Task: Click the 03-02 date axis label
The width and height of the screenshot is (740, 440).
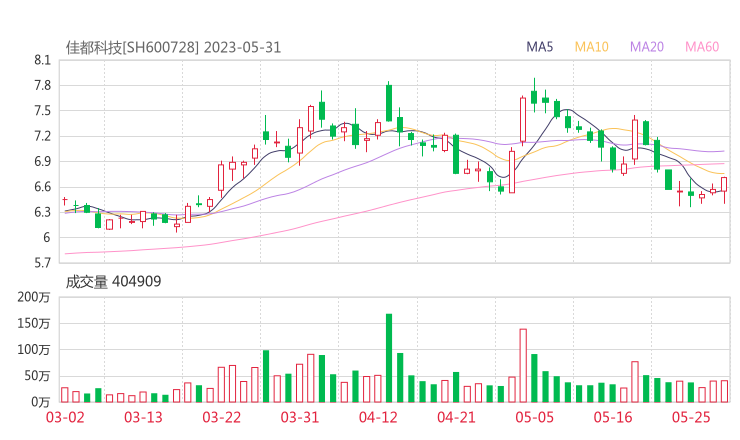Action: (x=65, y=417)
